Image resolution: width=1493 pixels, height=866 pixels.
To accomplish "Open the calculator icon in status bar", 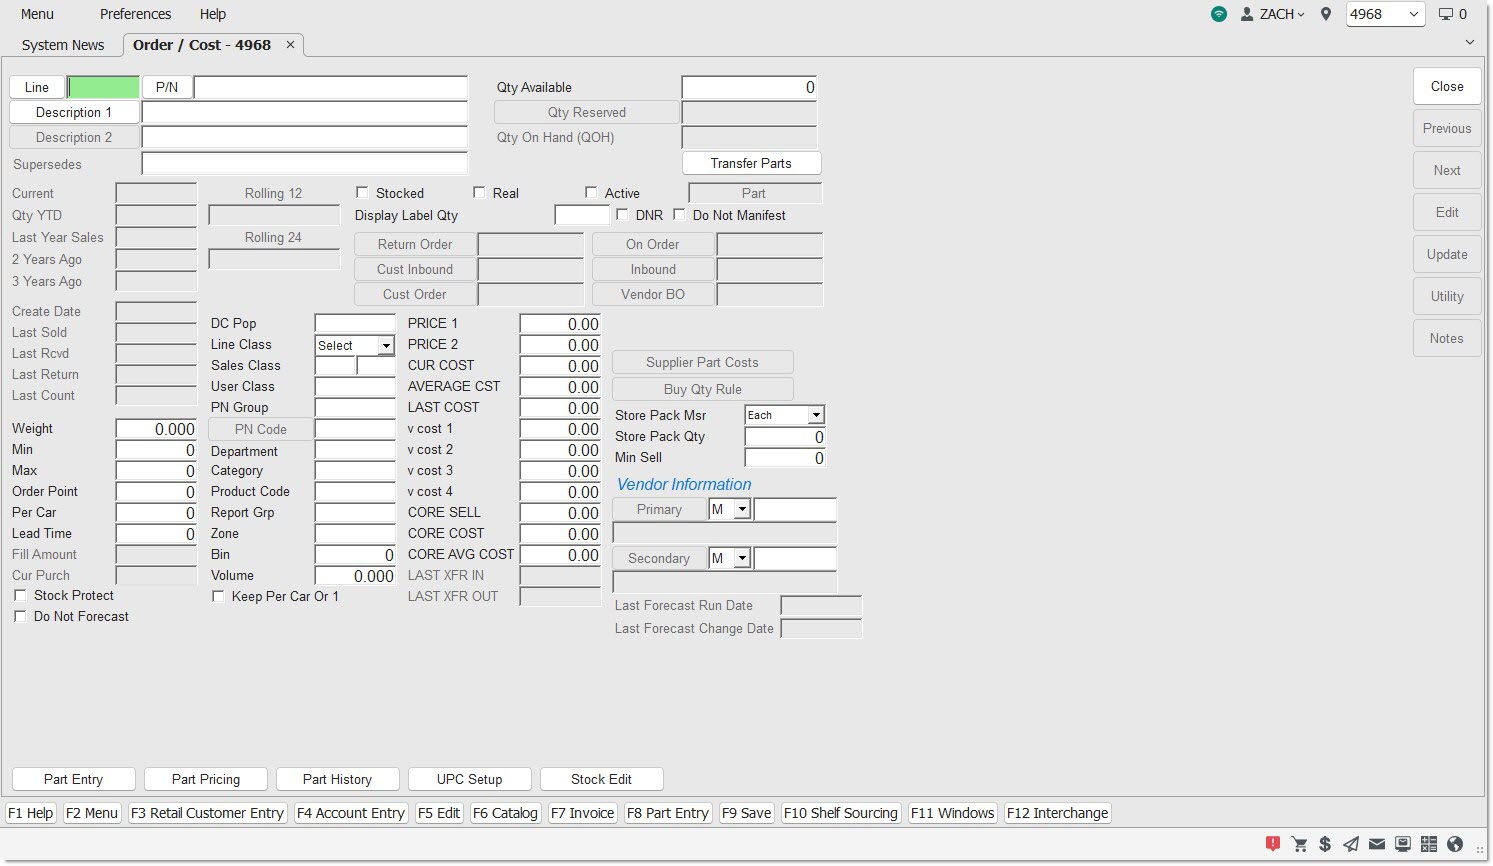I will (x=1428, y=844).
